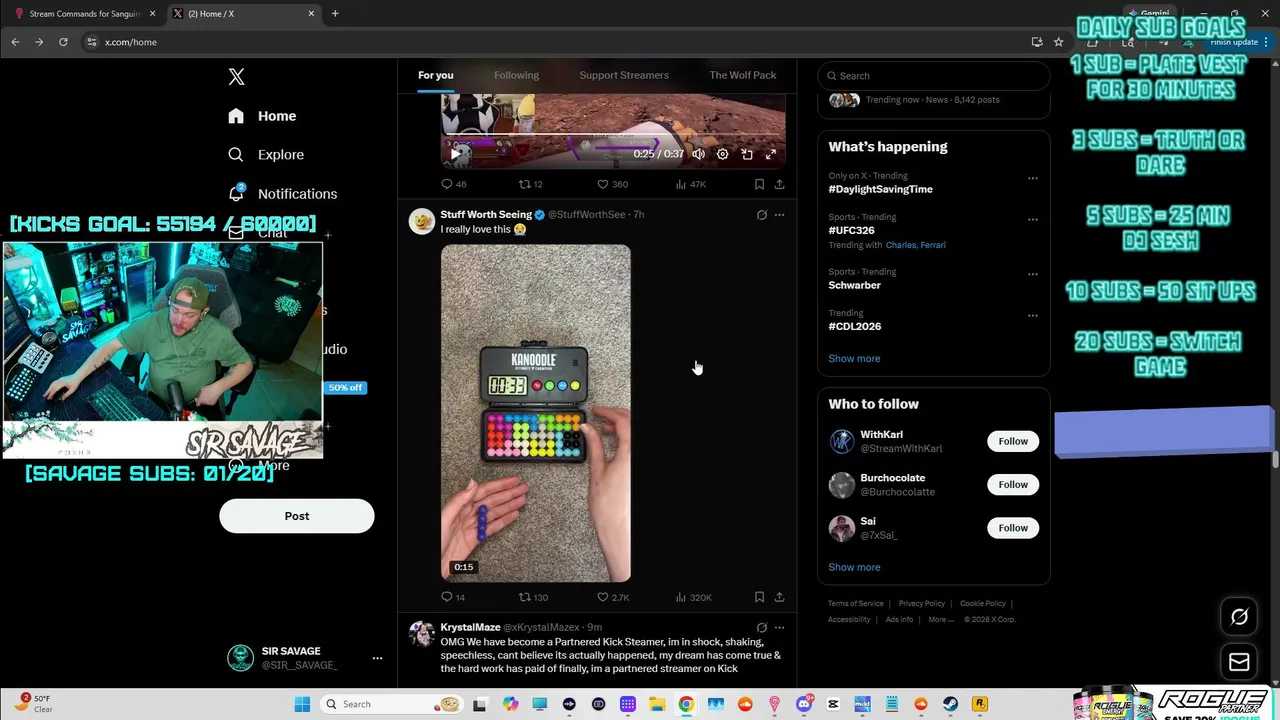Reply to the post with 46 comments
Image resolution: width=1280 pixels, height=720 pixels.
point(454,184)
